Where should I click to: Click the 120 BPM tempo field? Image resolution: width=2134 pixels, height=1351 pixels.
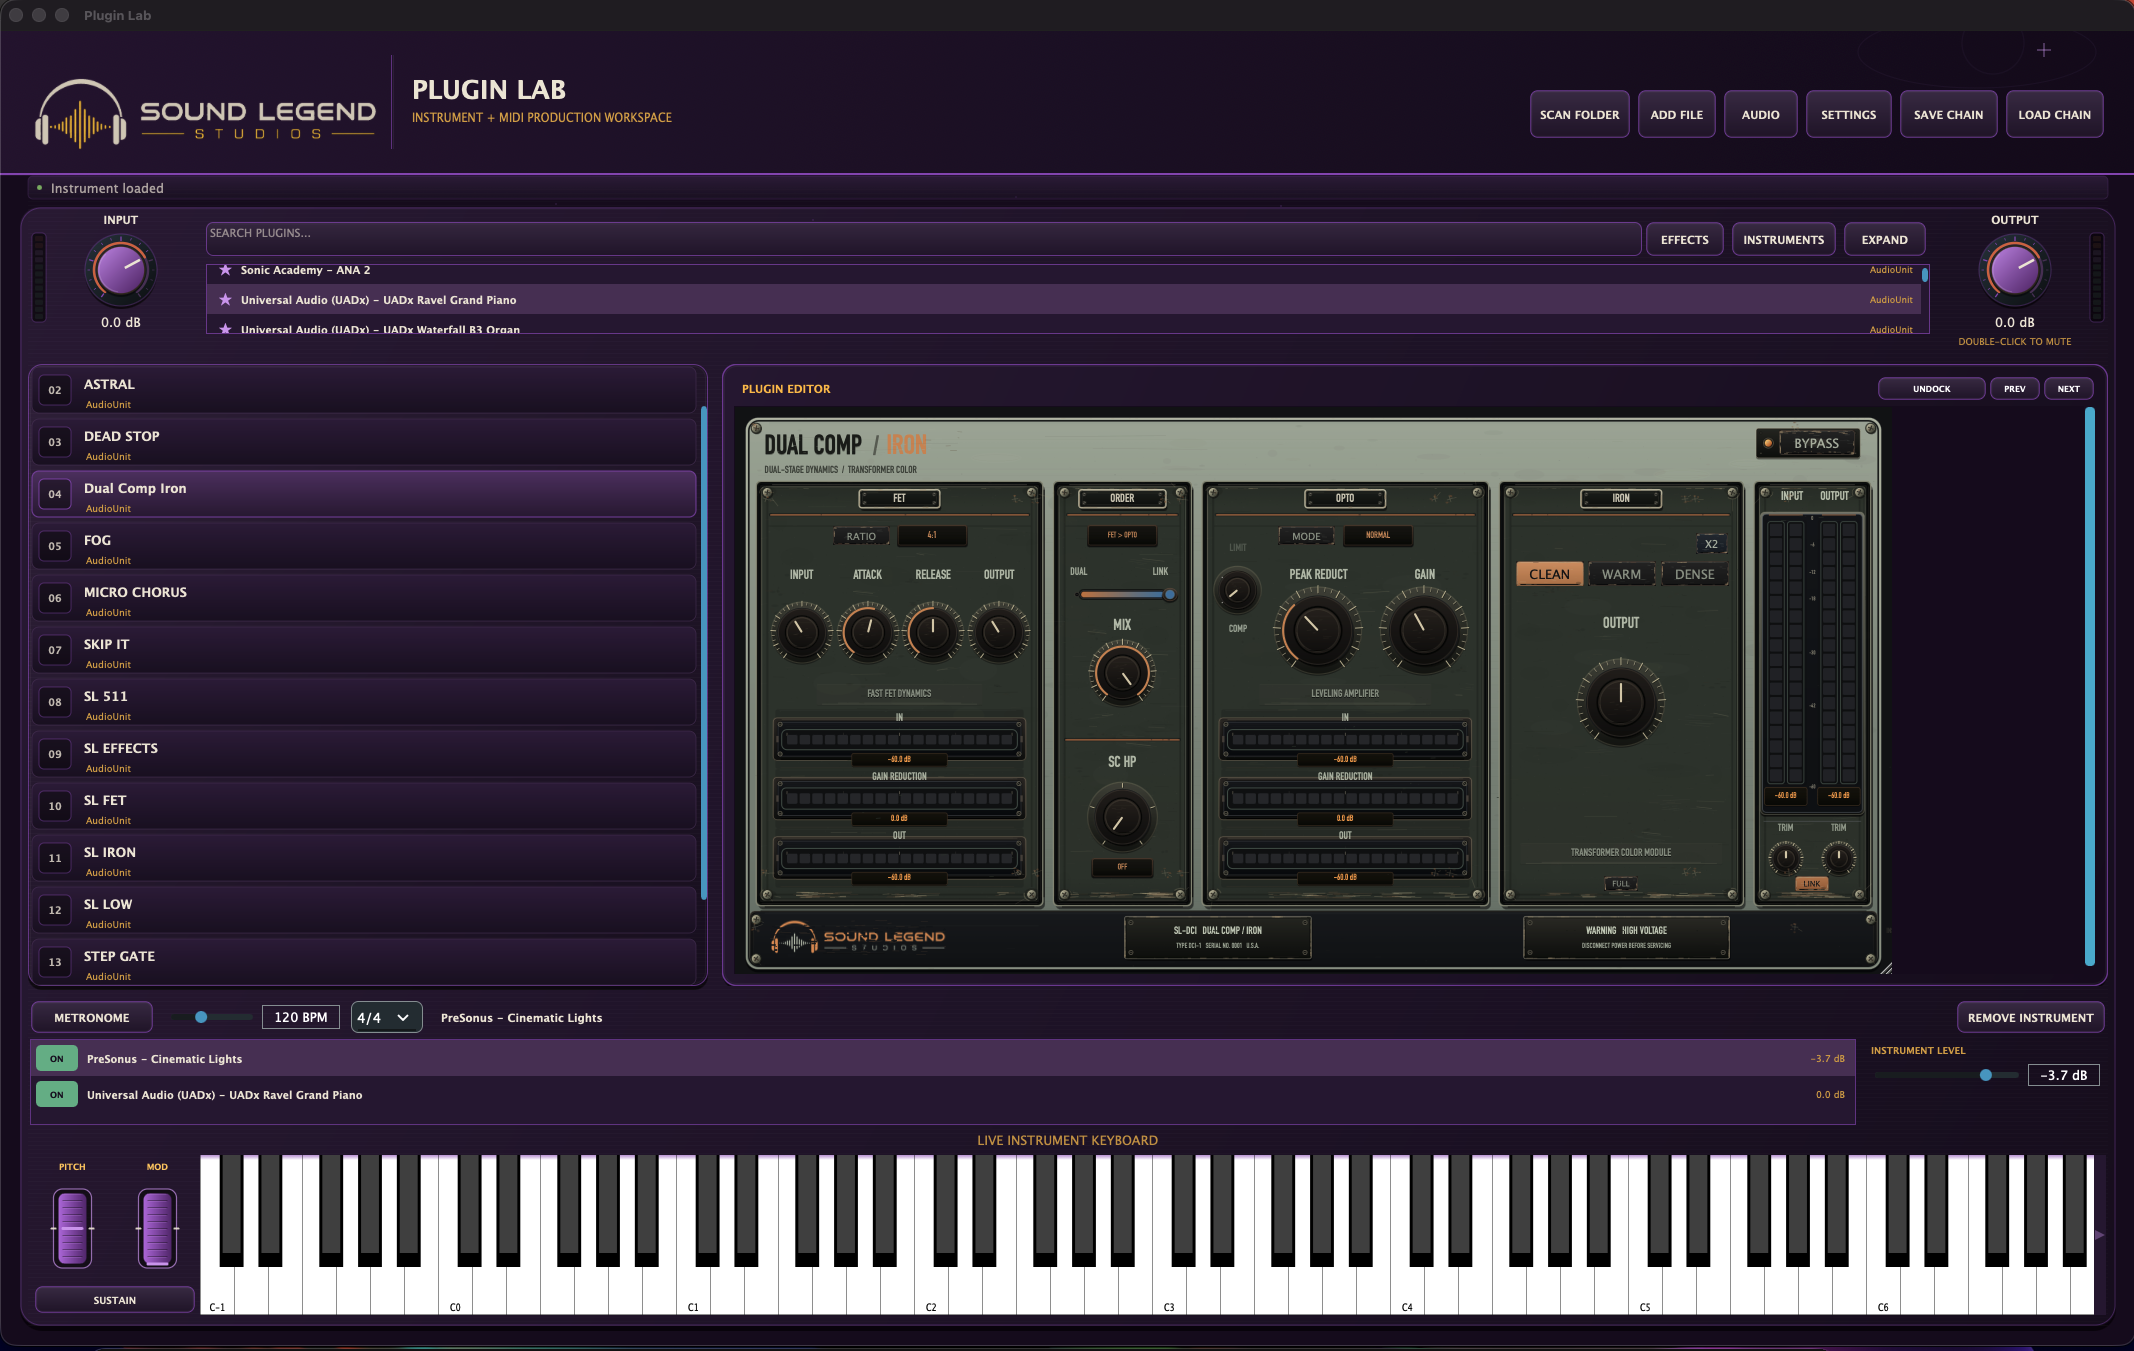300,1017
